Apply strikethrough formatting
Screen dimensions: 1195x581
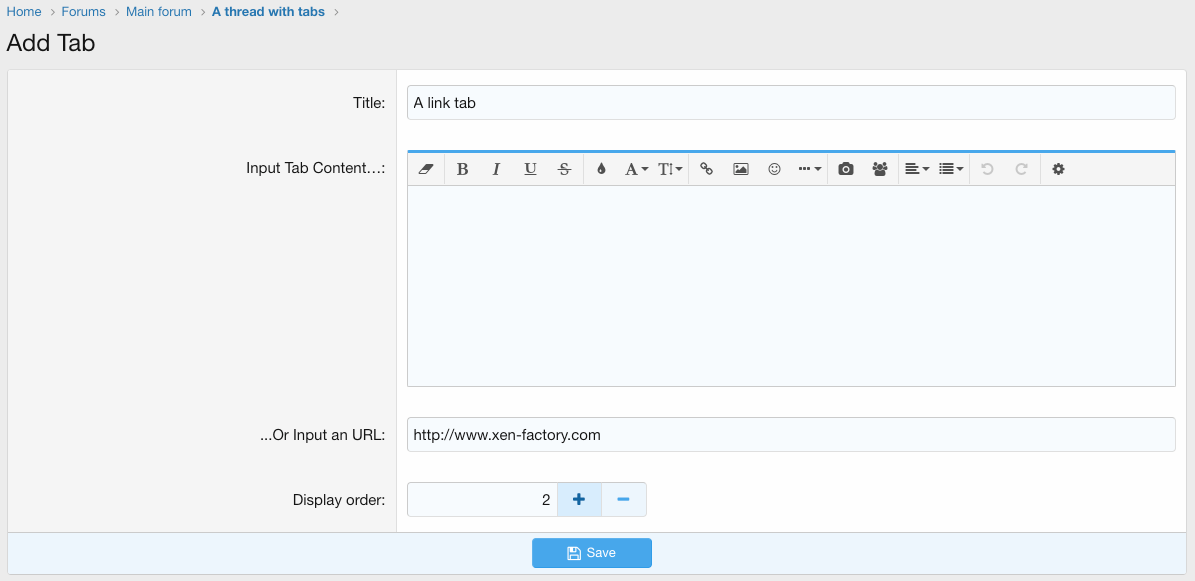click(x=564, y=170)
